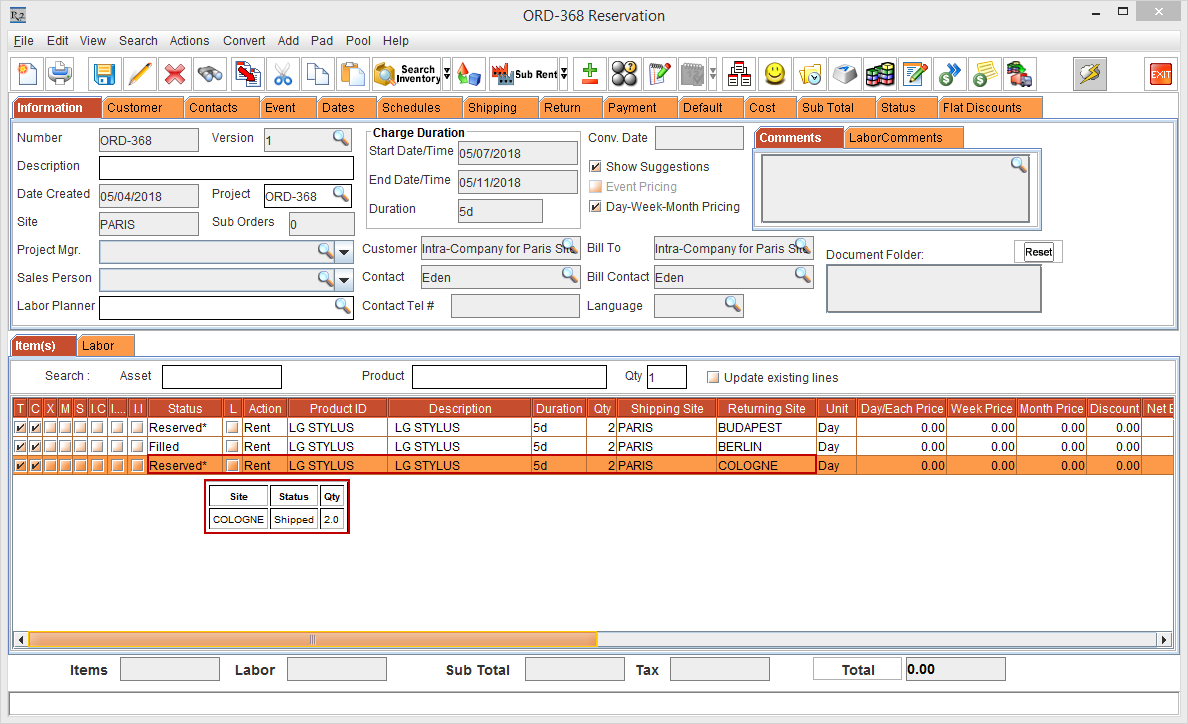Click the red X delete icon
The image size is (1188, 724).
click(175, 74)
